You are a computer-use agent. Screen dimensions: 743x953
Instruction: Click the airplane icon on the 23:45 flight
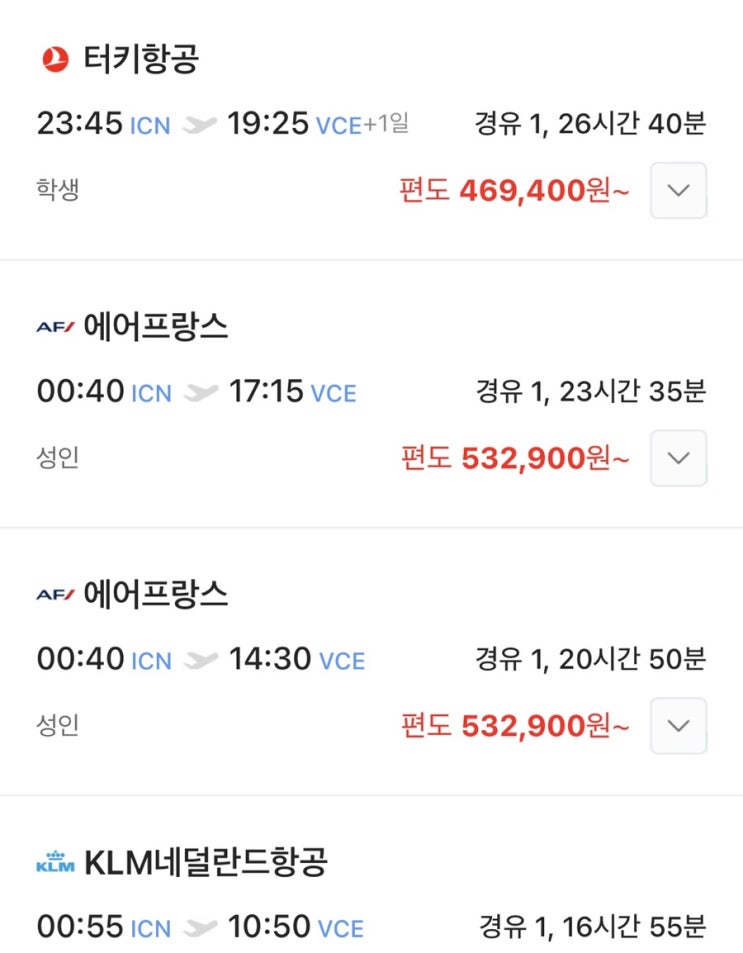pos(200,125)
